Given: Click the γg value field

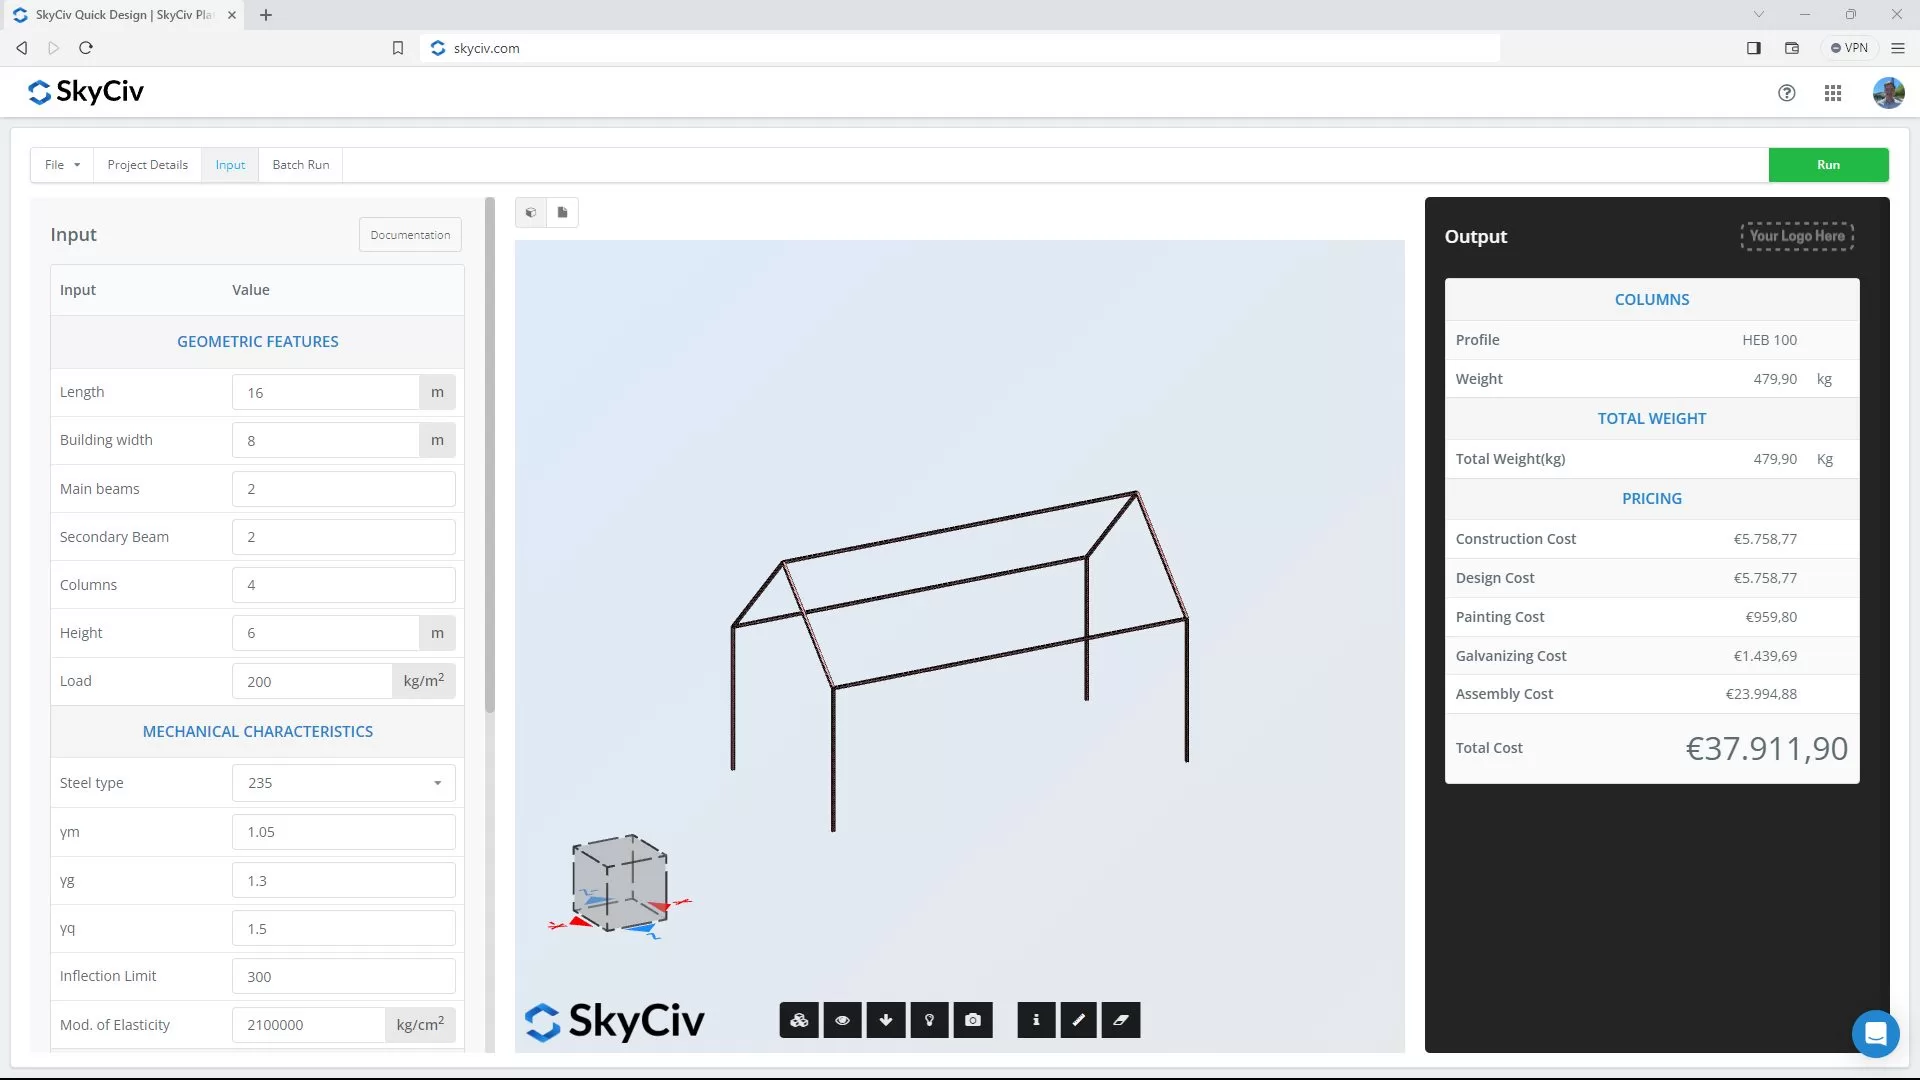Looking at the screenshot, I should tap(344, 881).
